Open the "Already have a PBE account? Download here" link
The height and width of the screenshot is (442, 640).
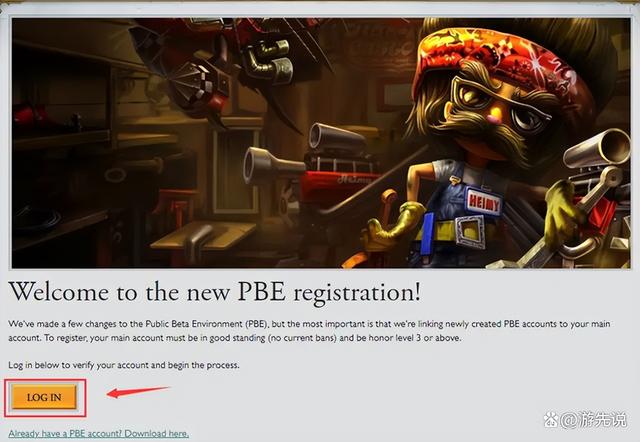98,433
